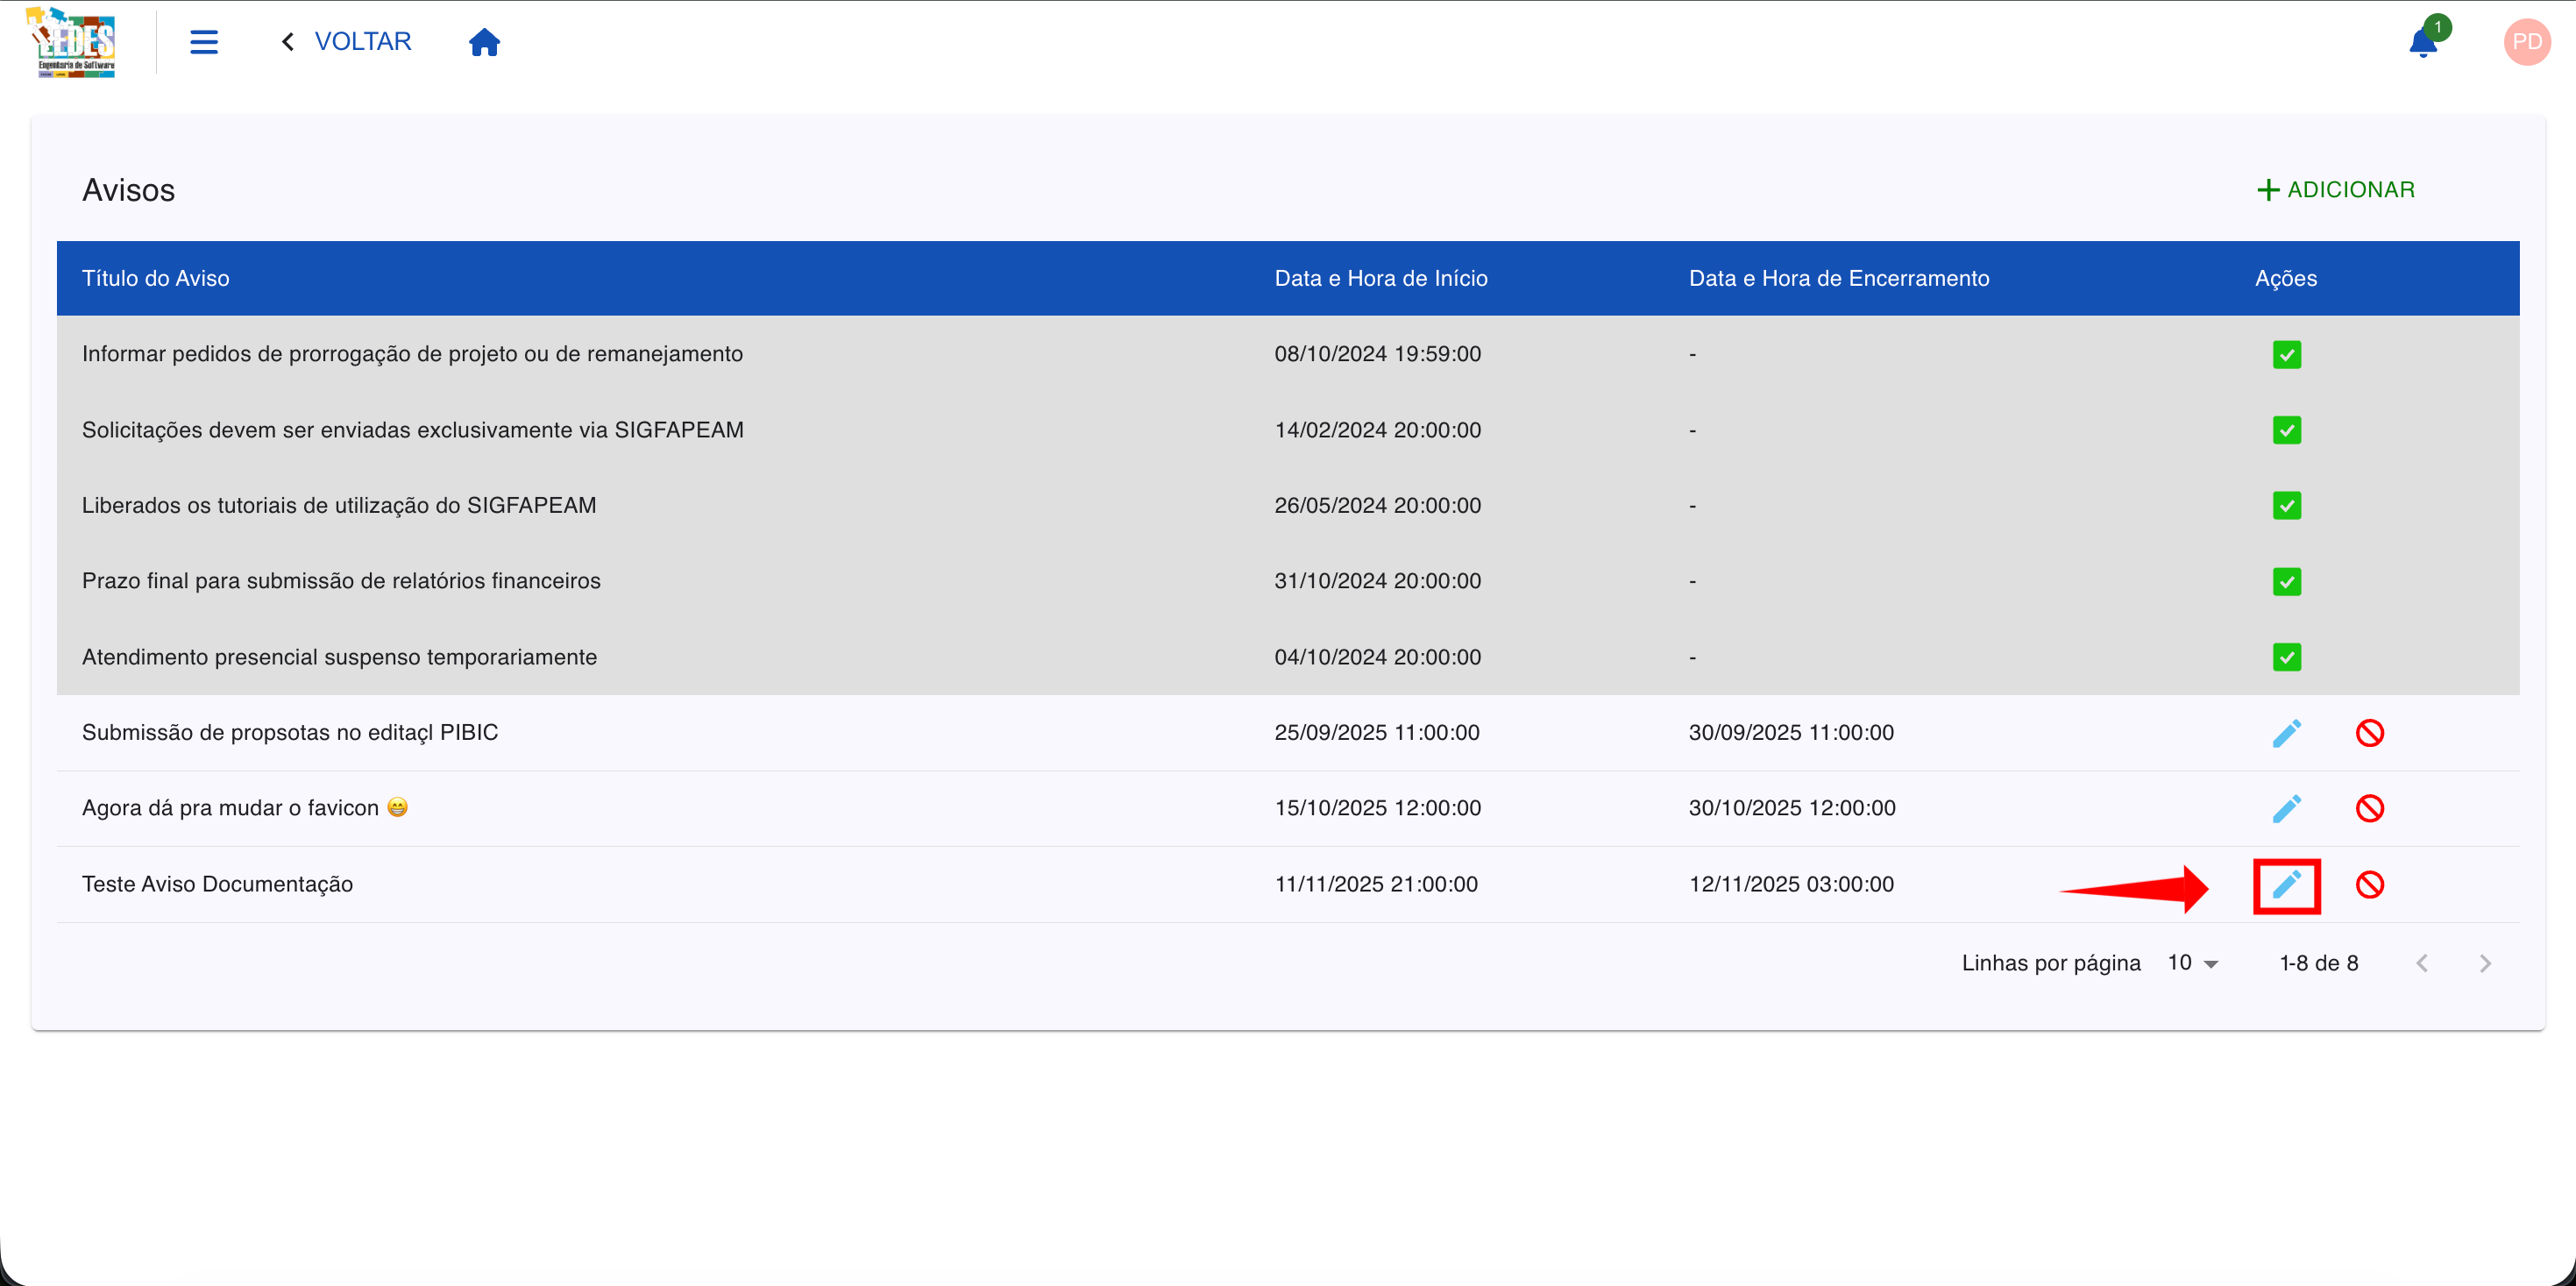This screenshot has height=1286, width=2576.
Task: Click the PD user avatar
Action: pyautogui.click(x=2526, y=42)
